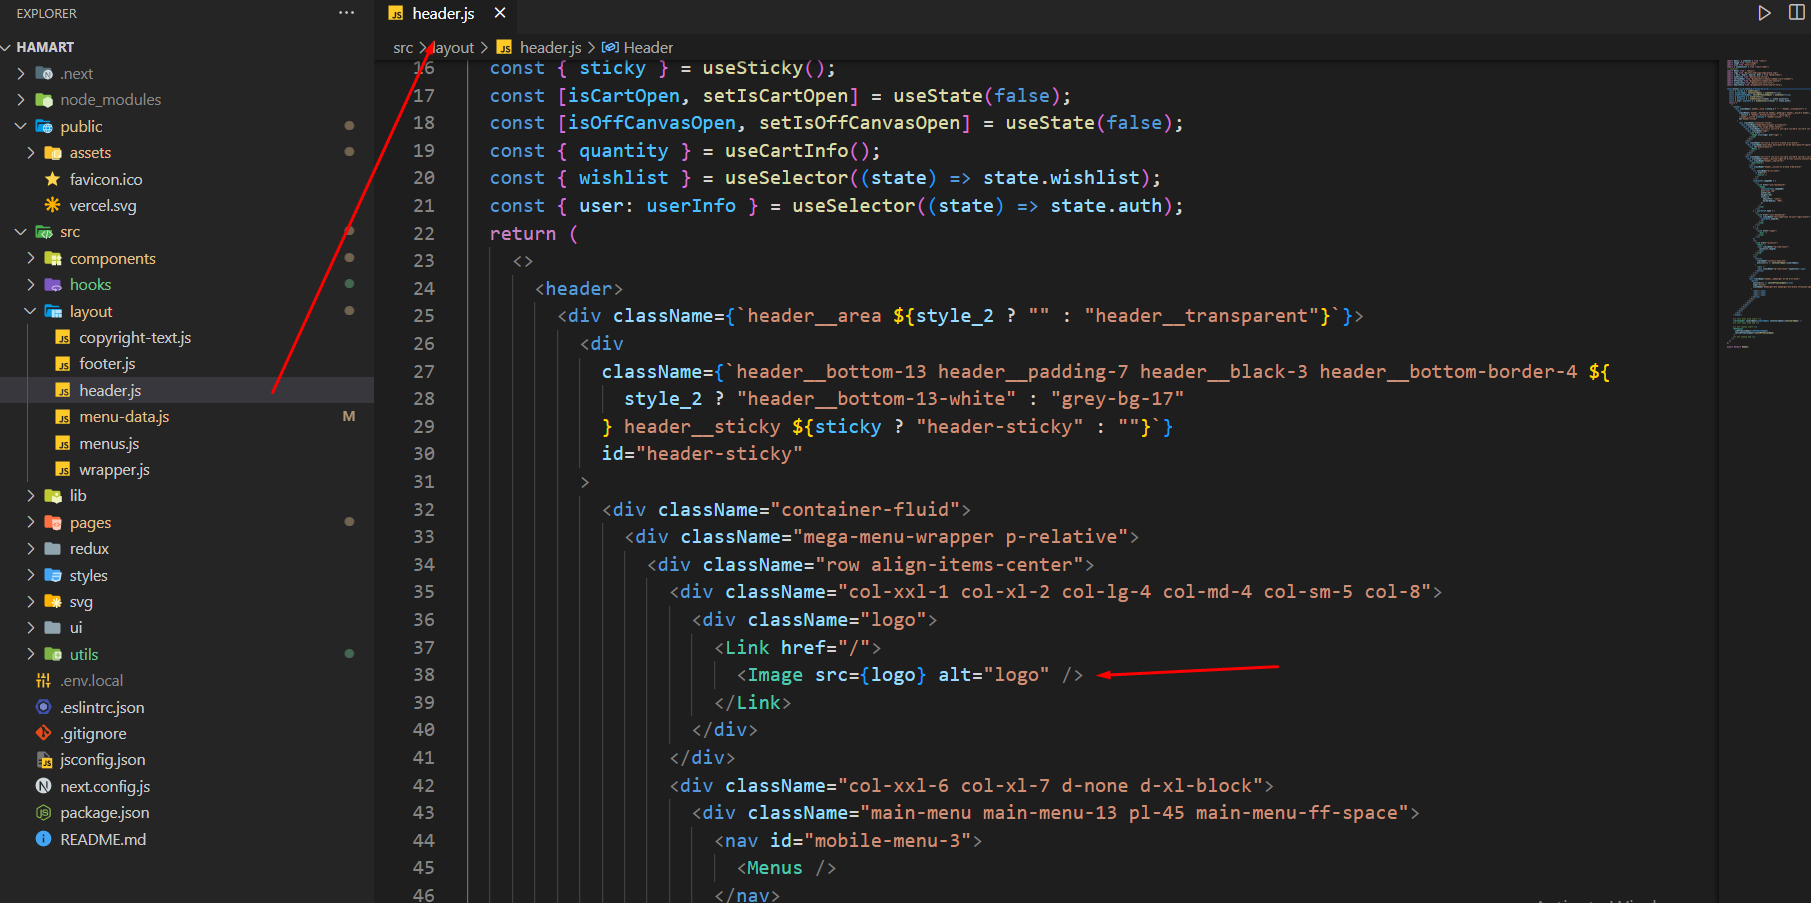1811x903 pixels.
Task: Click 'return' keyword on line 22
Action: 523,233
